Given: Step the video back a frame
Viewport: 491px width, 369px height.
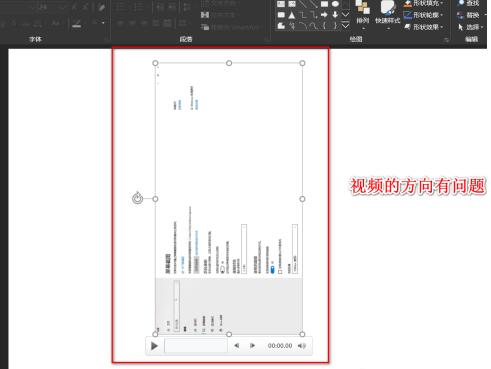Looking at the screenshot, I should pos(236,346).
